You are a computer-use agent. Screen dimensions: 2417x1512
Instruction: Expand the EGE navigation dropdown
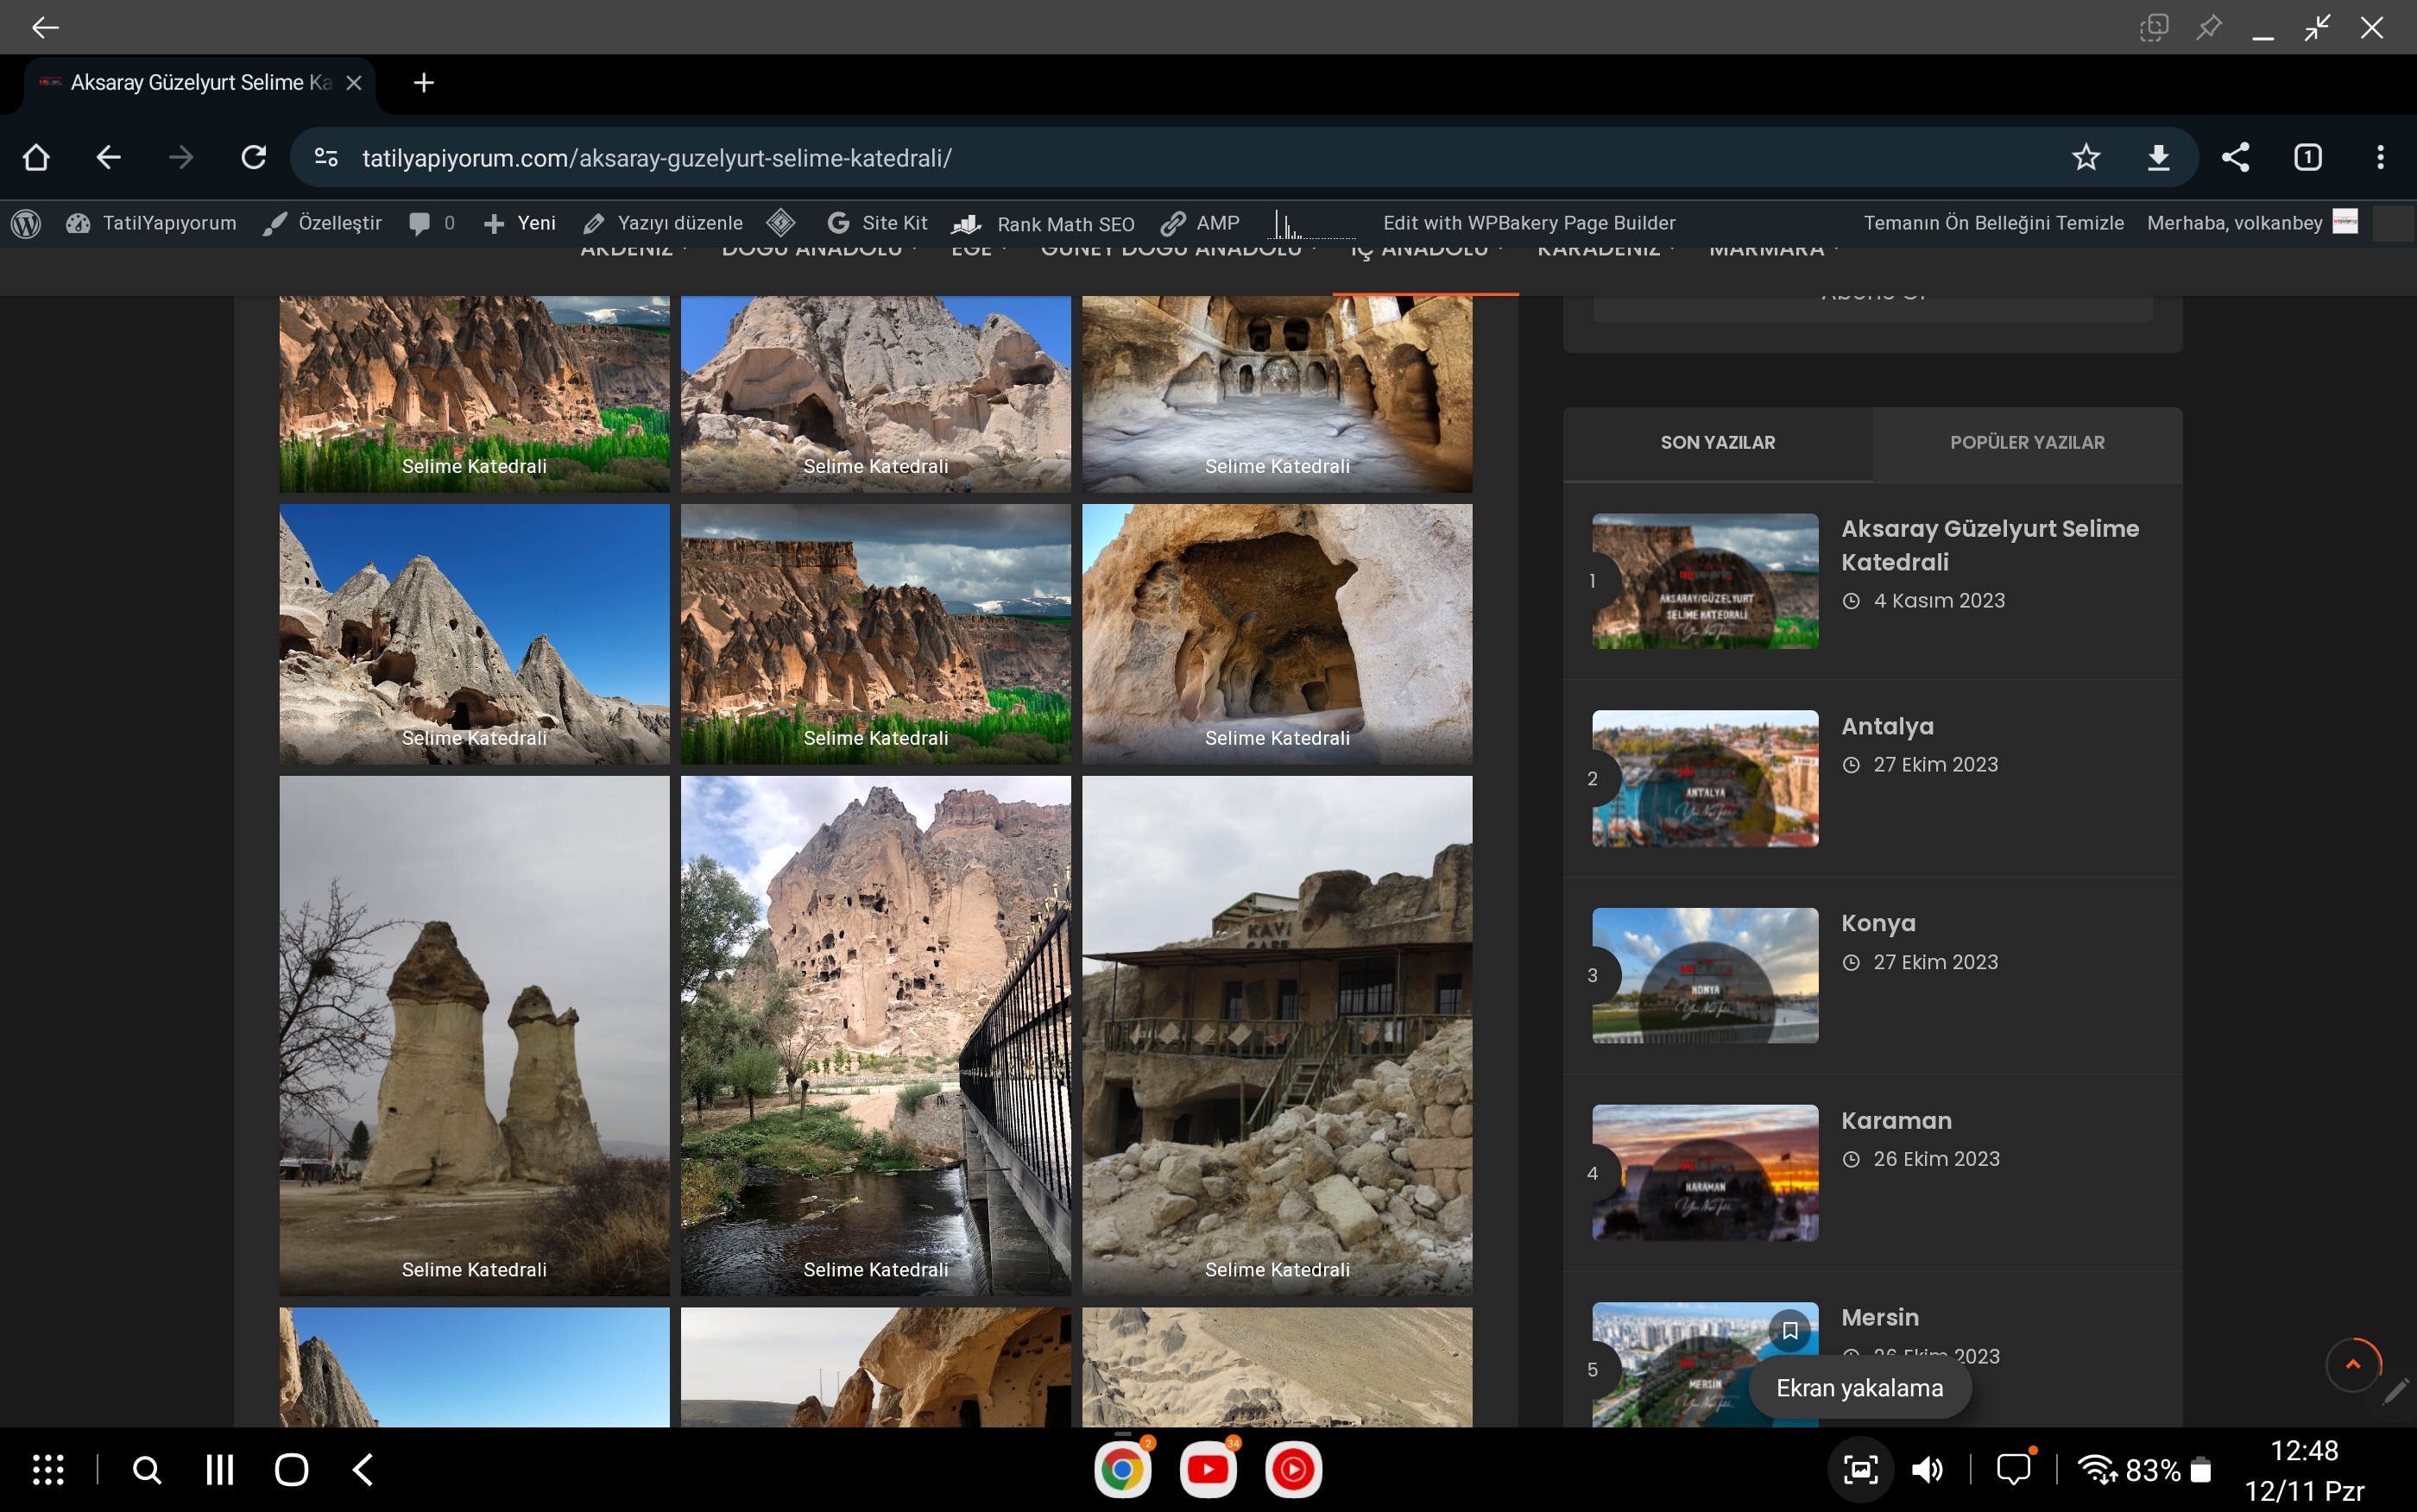(x=978, y=250)
